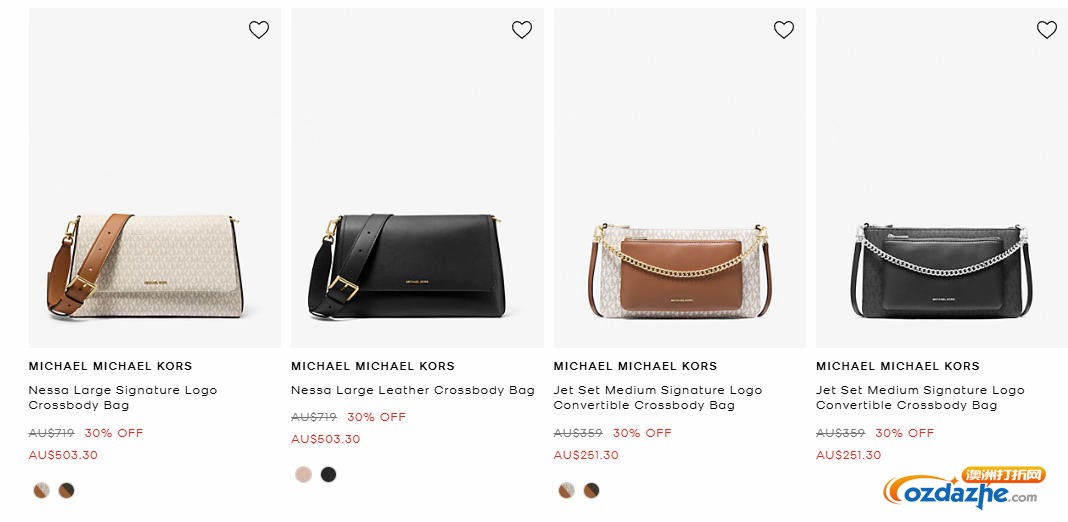Select the brown/black swatch for Nessa Signature bag
The height and width of the screenshot is (522, 1068).
click(66, 490)
